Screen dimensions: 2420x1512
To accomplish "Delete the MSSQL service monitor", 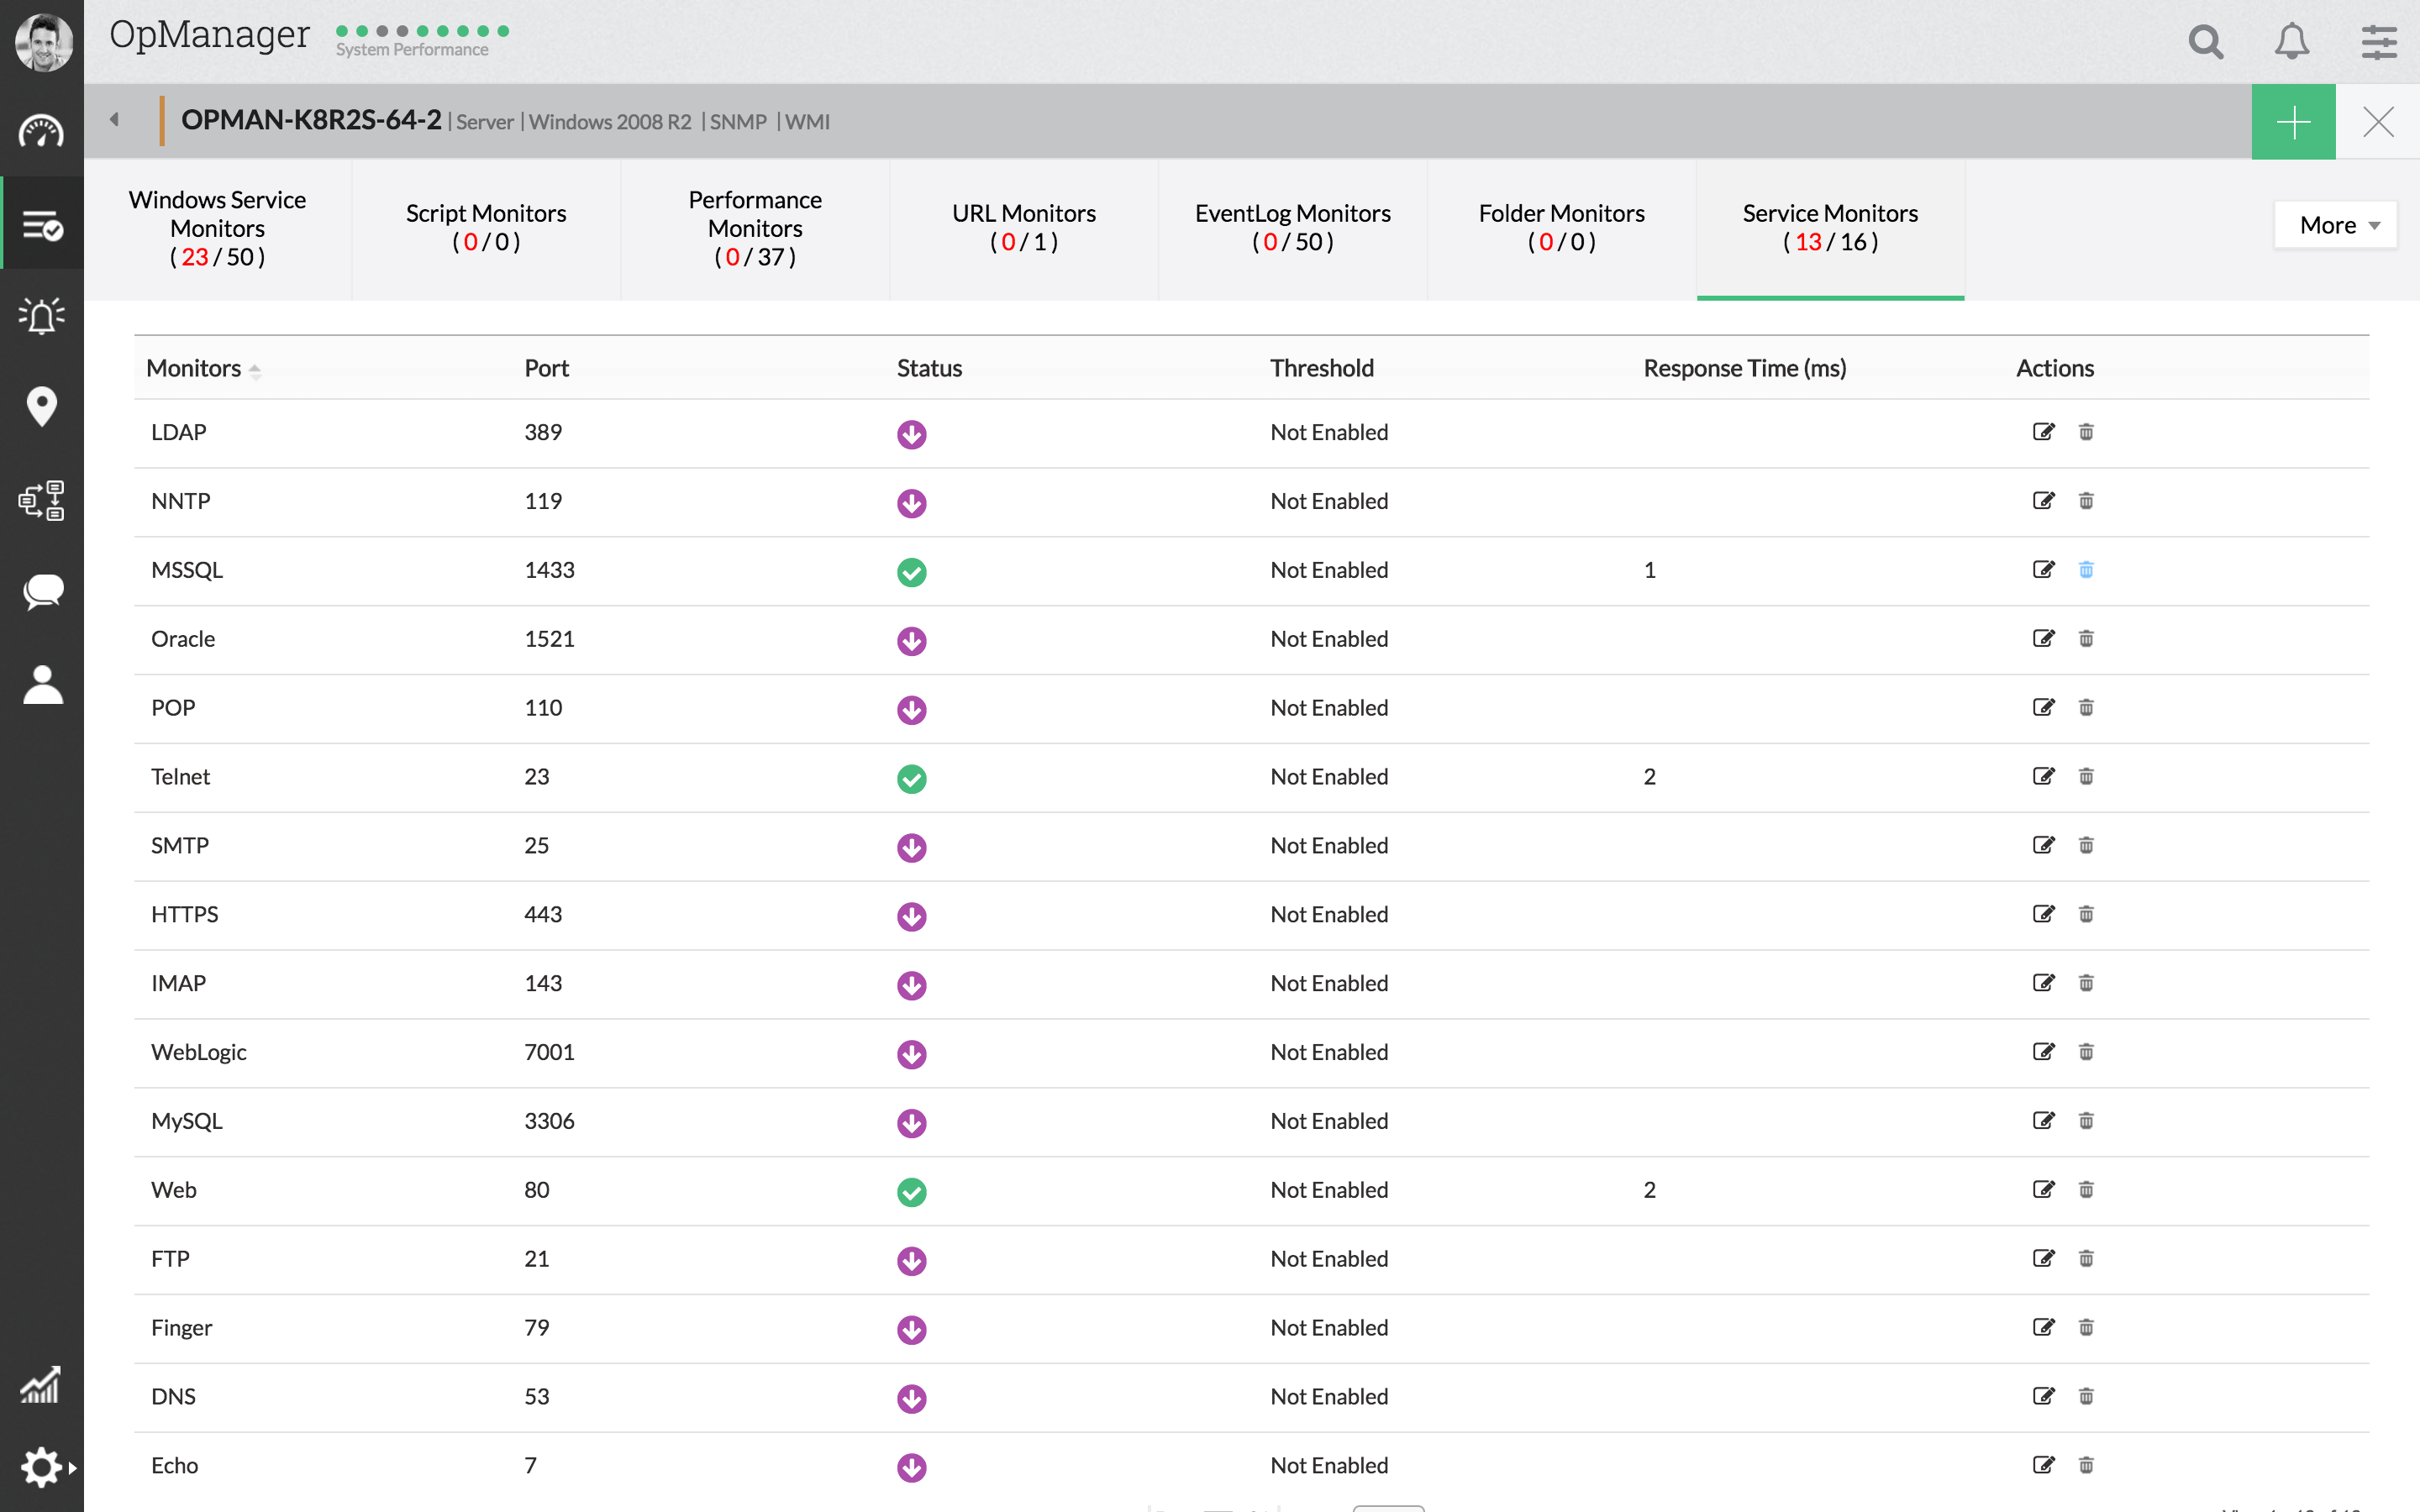I will tap(2086, 570).
